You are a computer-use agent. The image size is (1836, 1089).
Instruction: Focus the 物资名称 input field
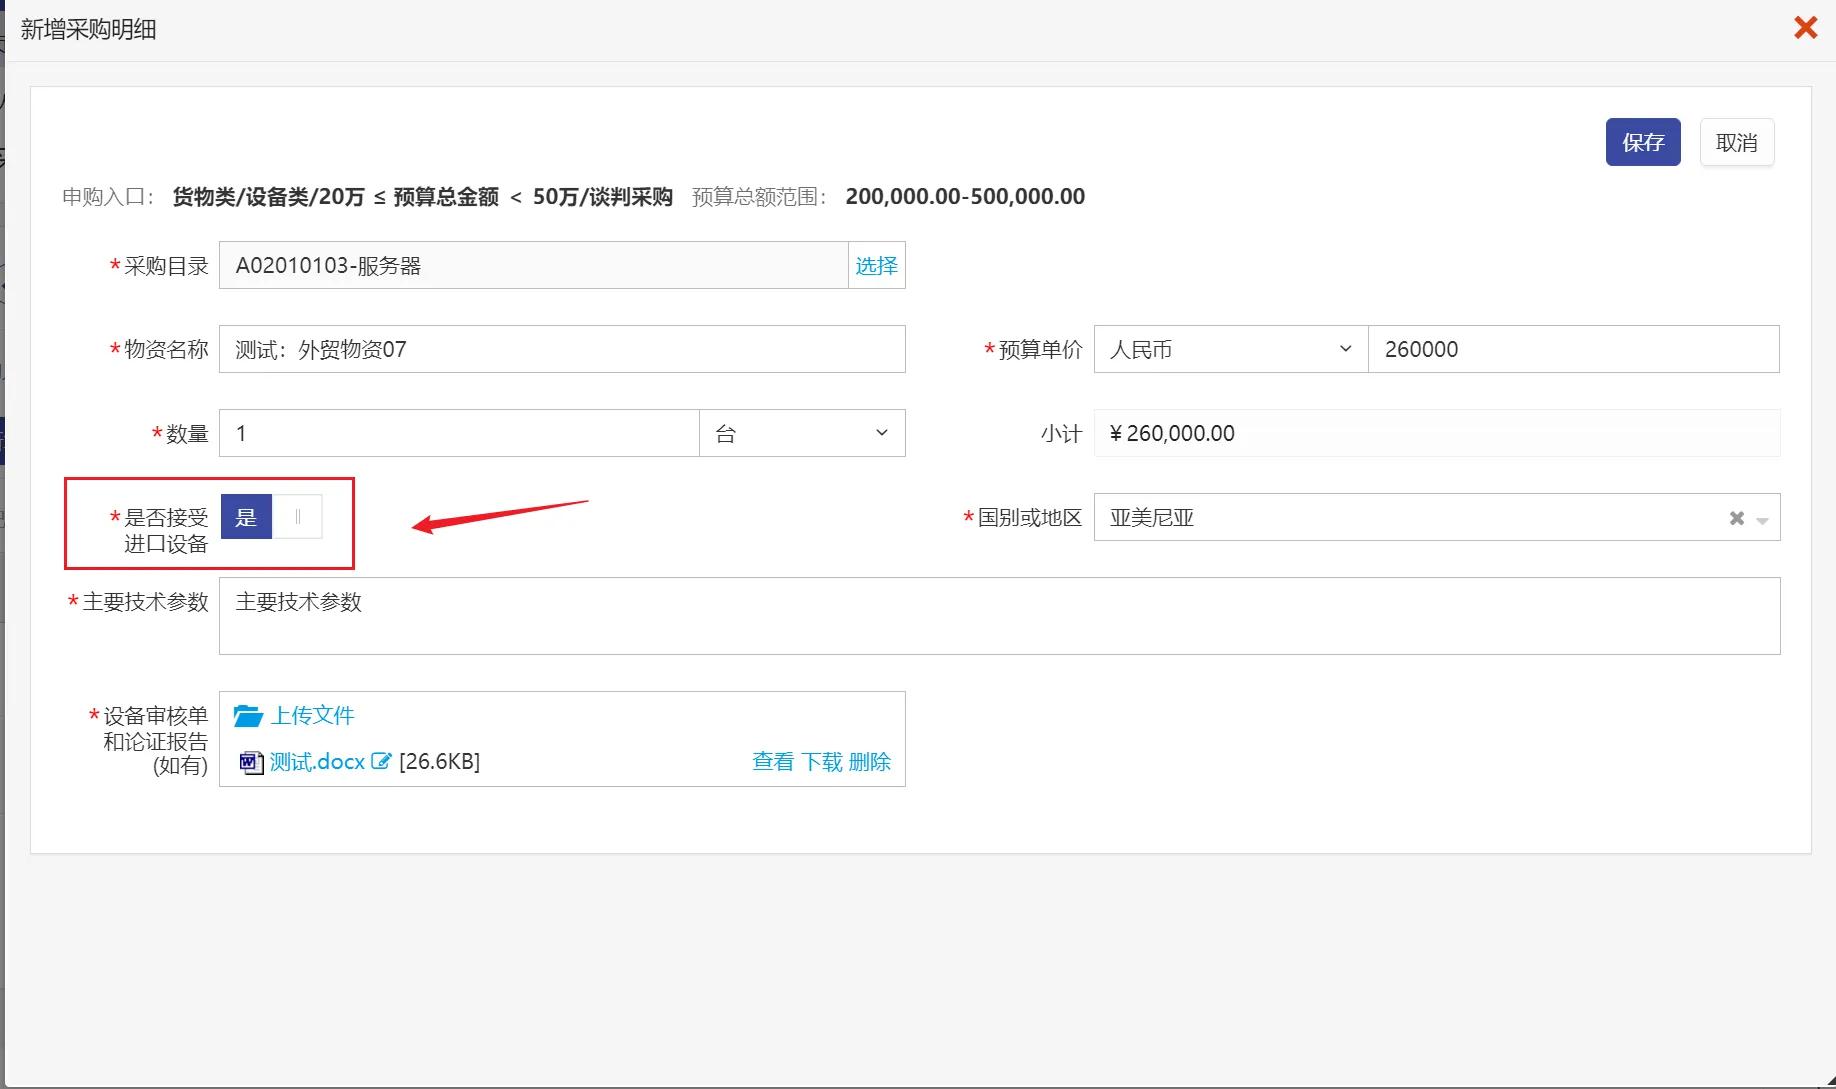coord(562,349)
